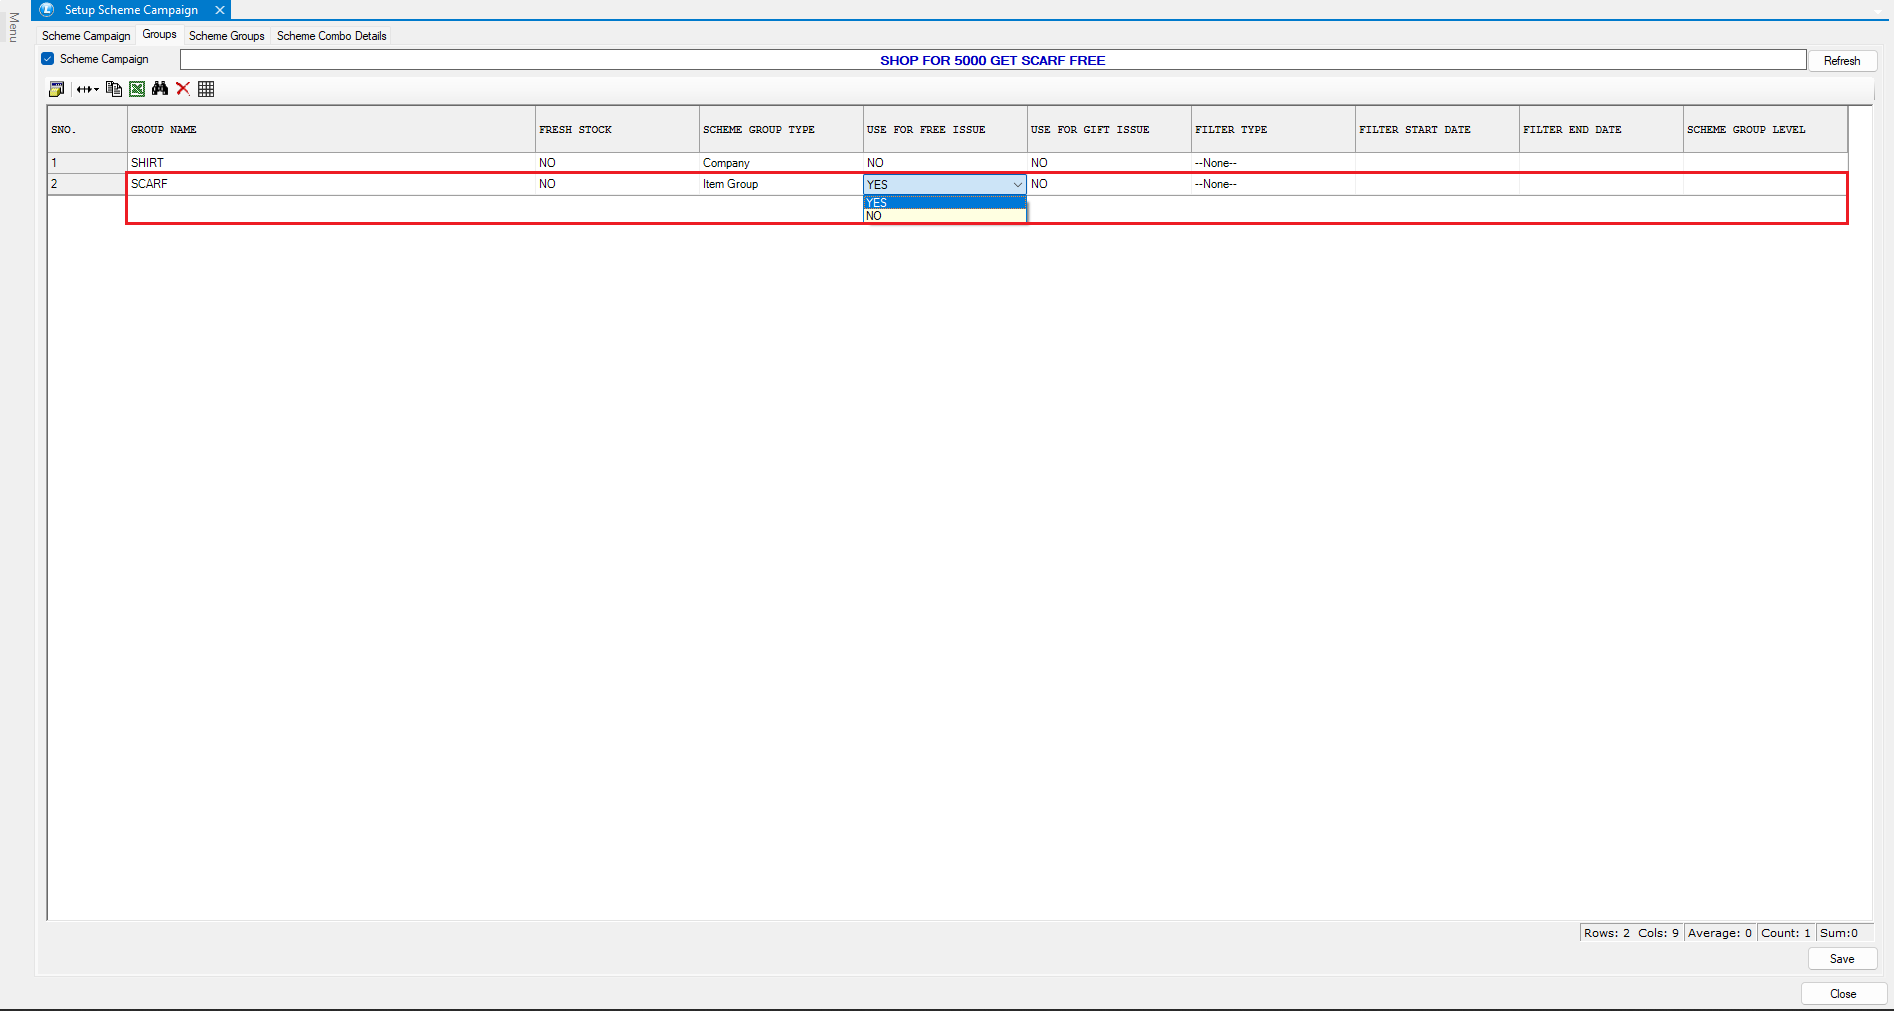This screenshot has height=1011, width=1894.
Task: Open the column width arrows dropdown
Action: [x=88, y=89]
